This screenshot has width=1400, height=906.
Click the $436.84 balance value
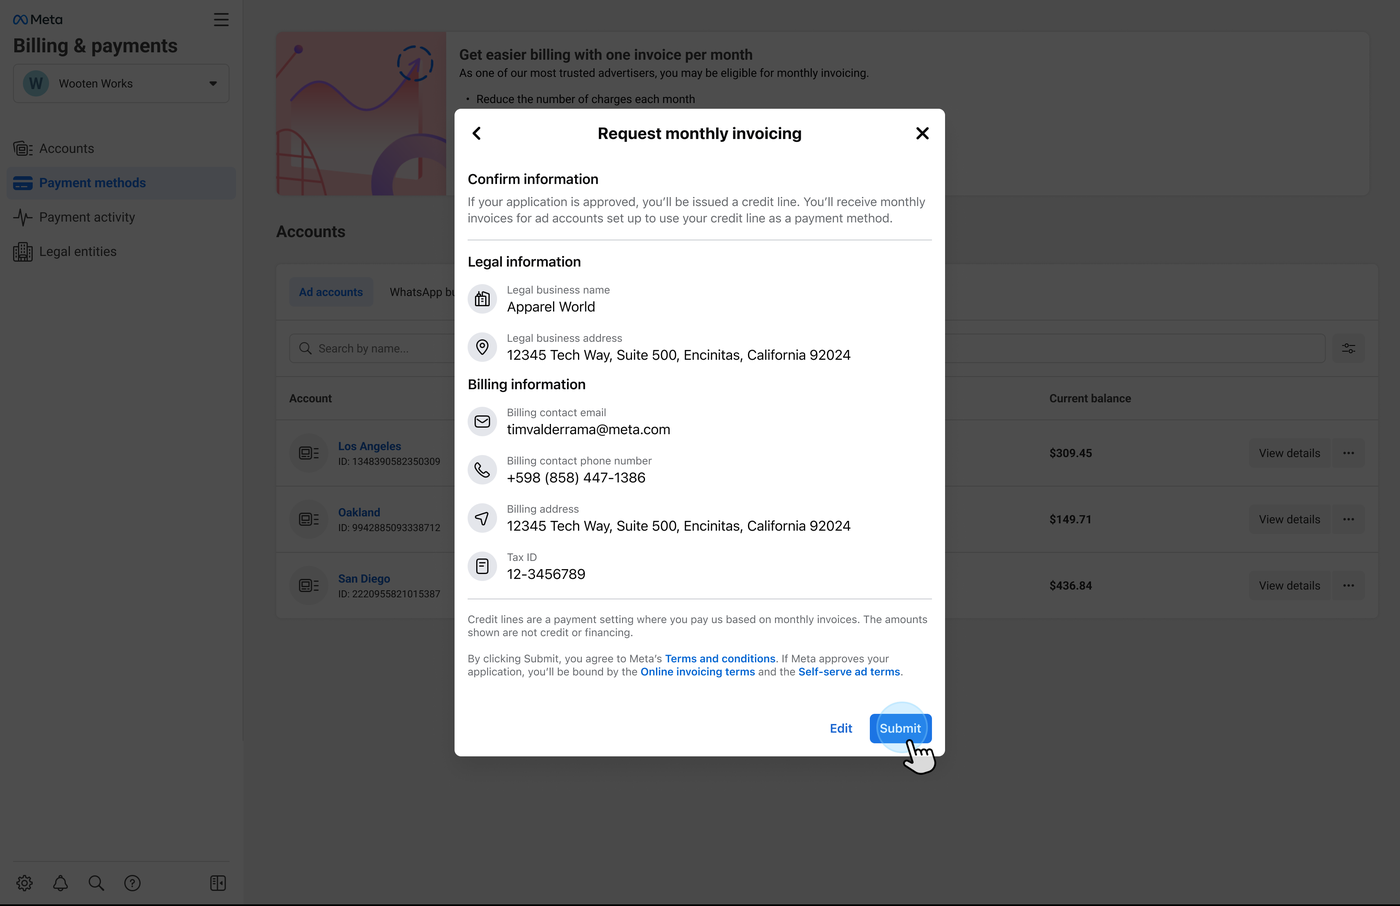[1070, 585]
